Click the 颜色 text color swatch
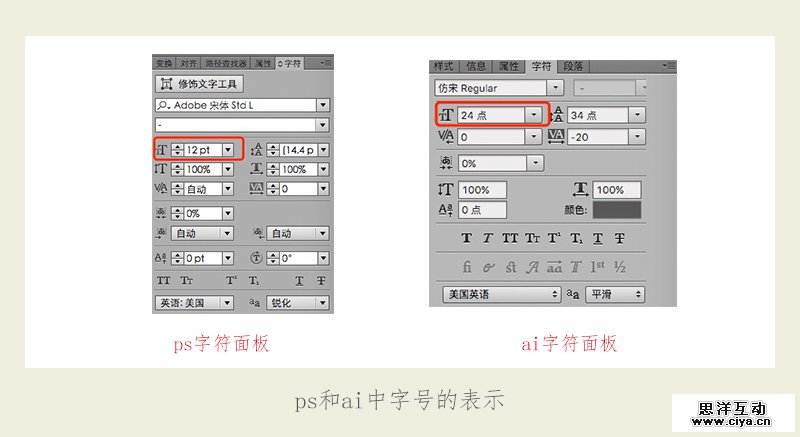Image resolution: width=800 pixels, height=437 pixels. point(617,210)
